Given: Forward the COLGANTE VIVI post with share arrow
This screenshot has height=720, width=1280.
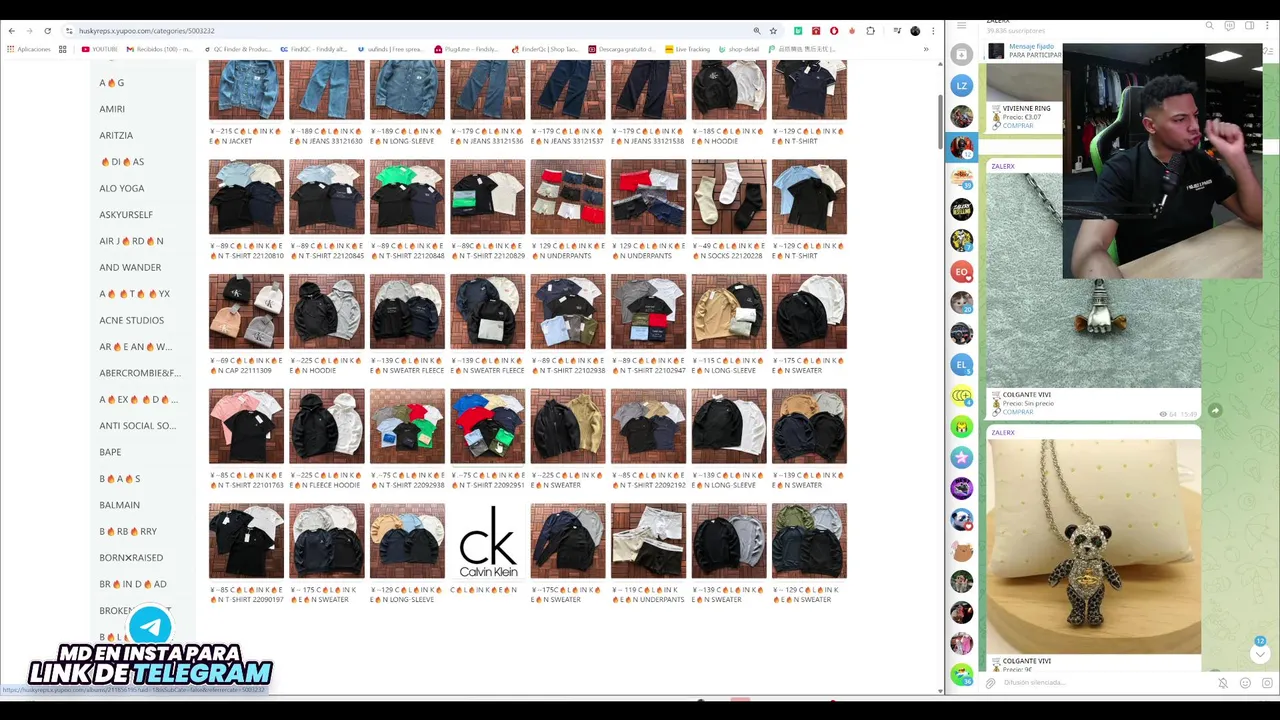Looking at the screenshot, I should (x=1215, y=410).
